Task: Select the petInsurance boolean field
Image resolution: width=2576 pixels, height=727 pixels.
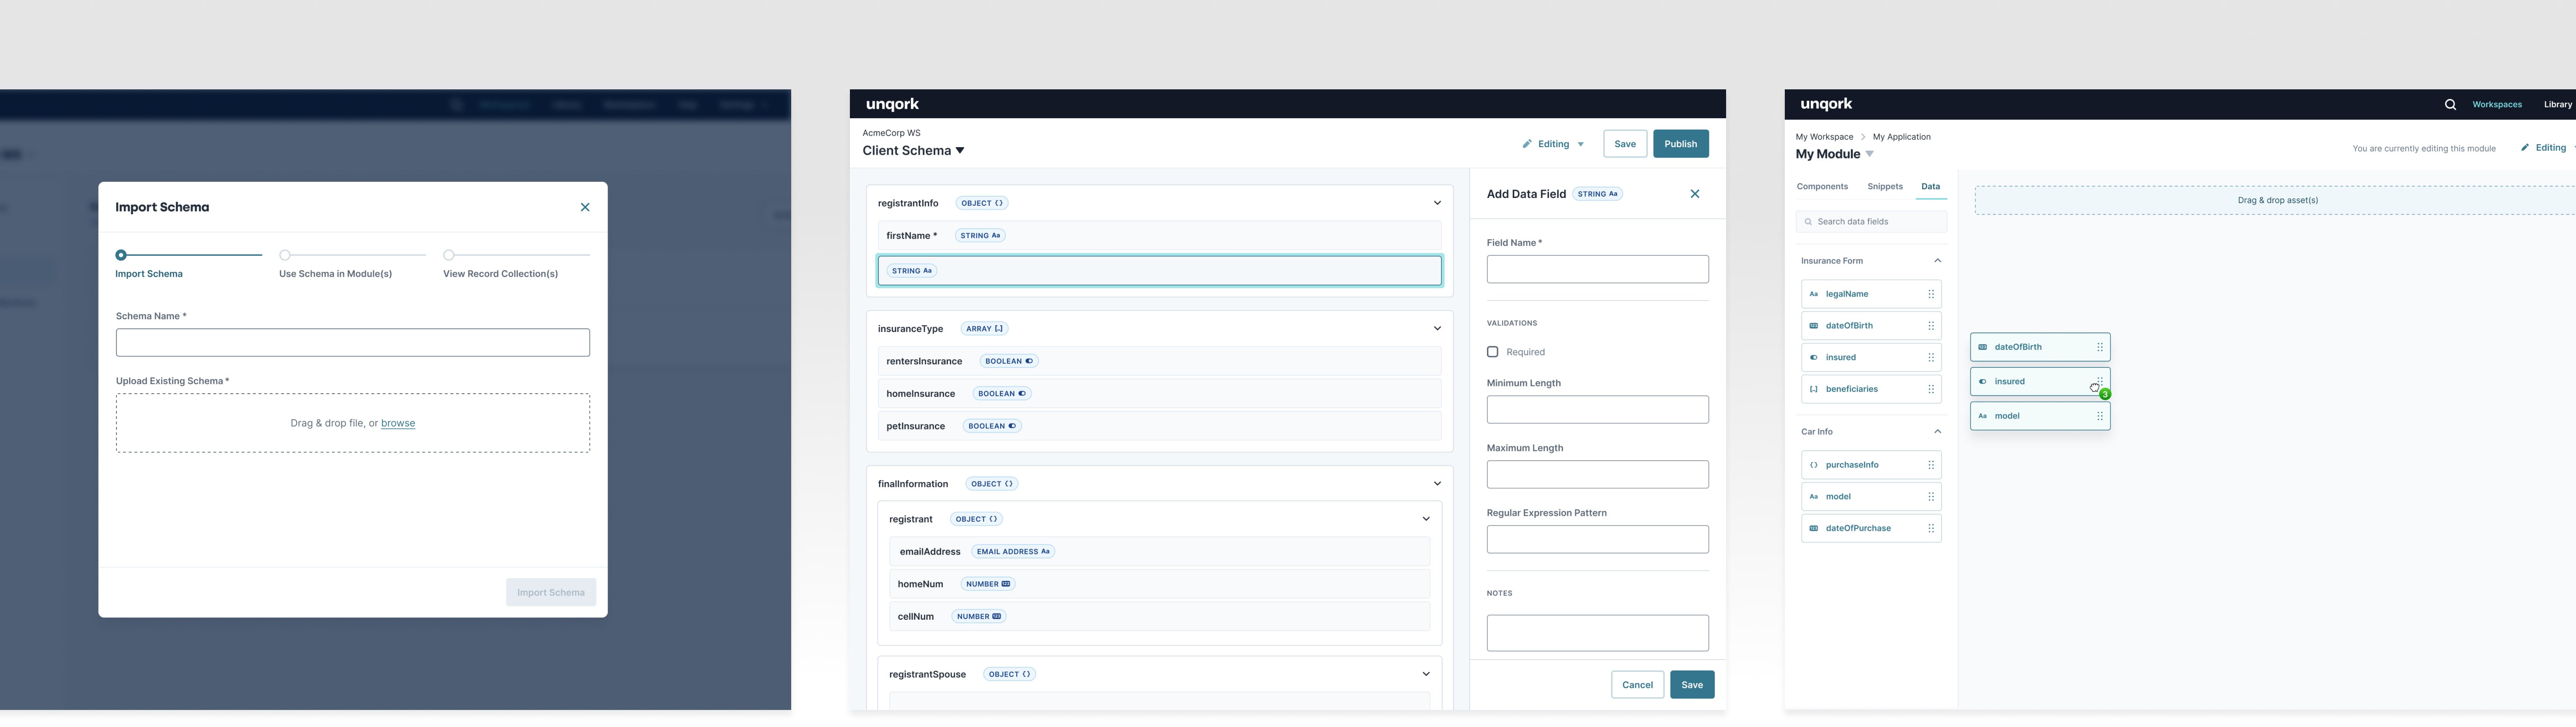Action: point(1160,426)
